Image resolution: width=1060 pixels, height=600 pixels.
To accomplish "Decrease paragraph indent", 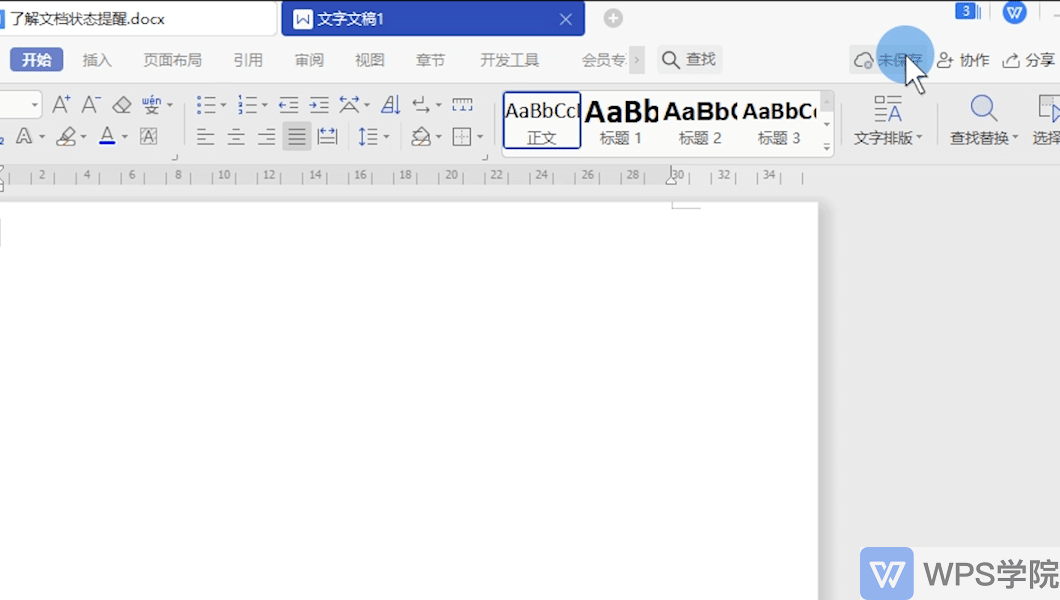I will 289,105.
